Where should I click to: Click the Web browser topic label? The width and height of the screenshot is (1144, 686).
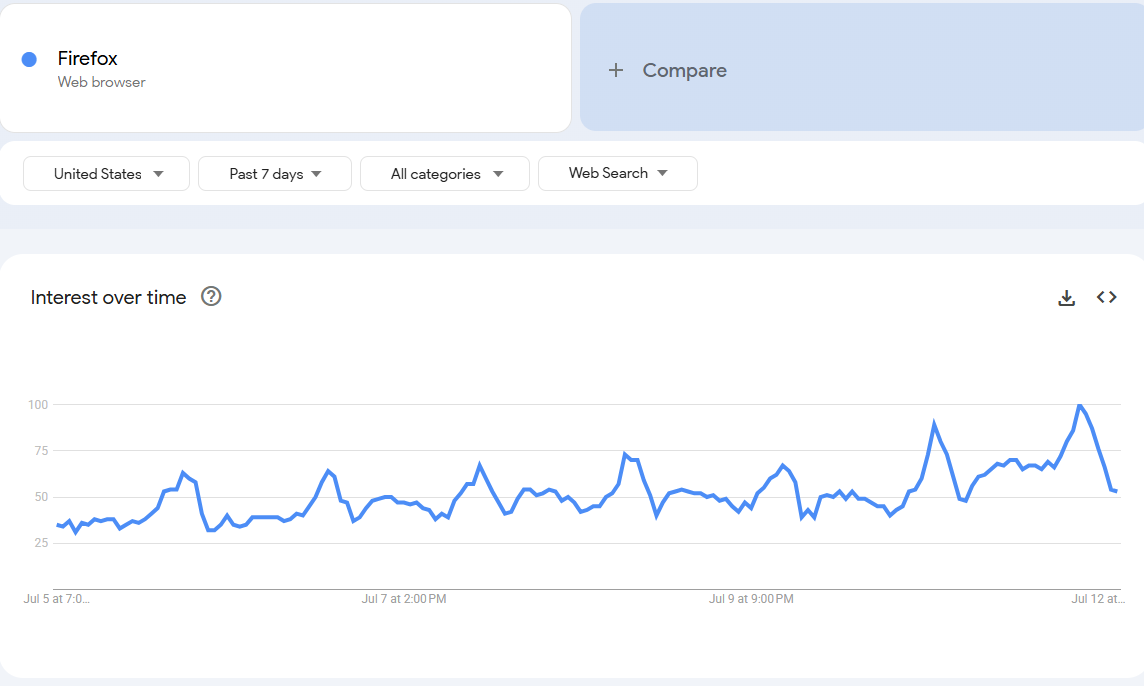tap(101, 82)
